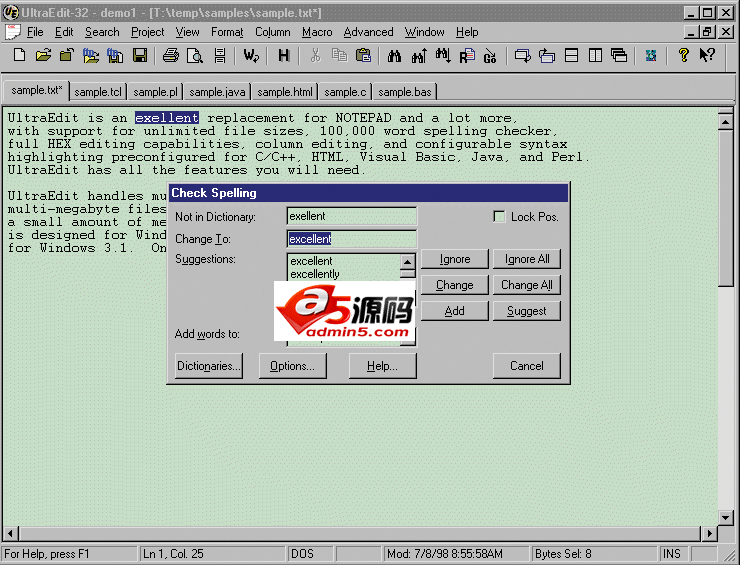The image size is (740, 565).
Task: Open the Dictionaries... dialog button
Action: (x=209, y=366)
